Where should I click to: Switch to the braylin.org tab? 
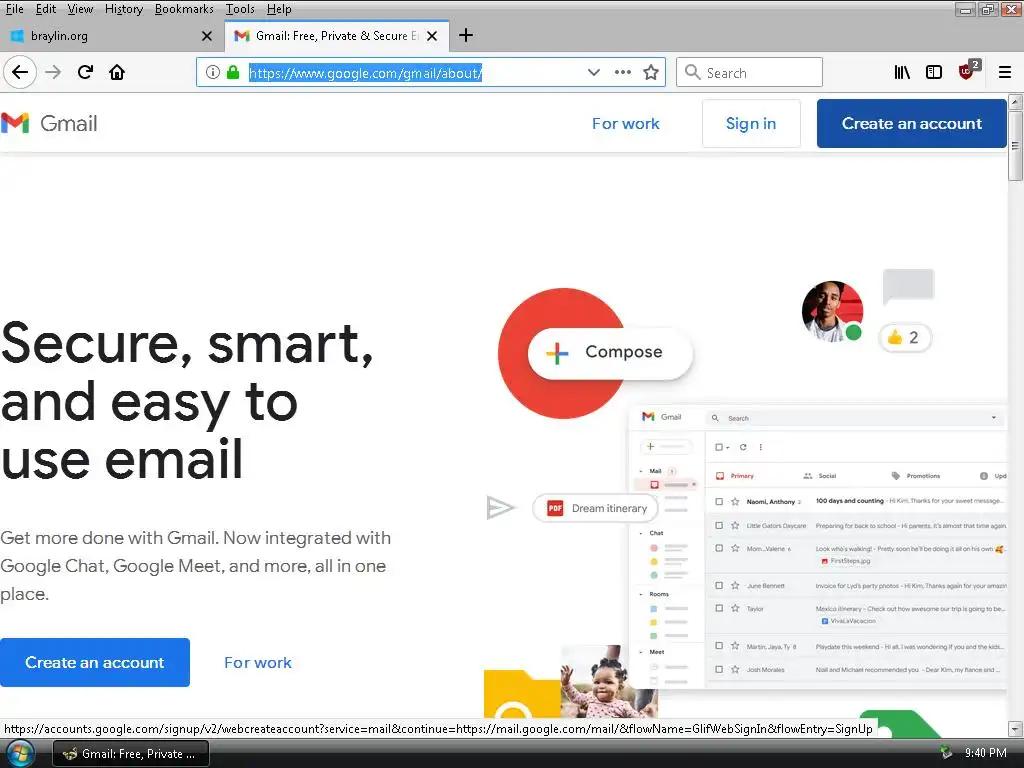(111, 36)
